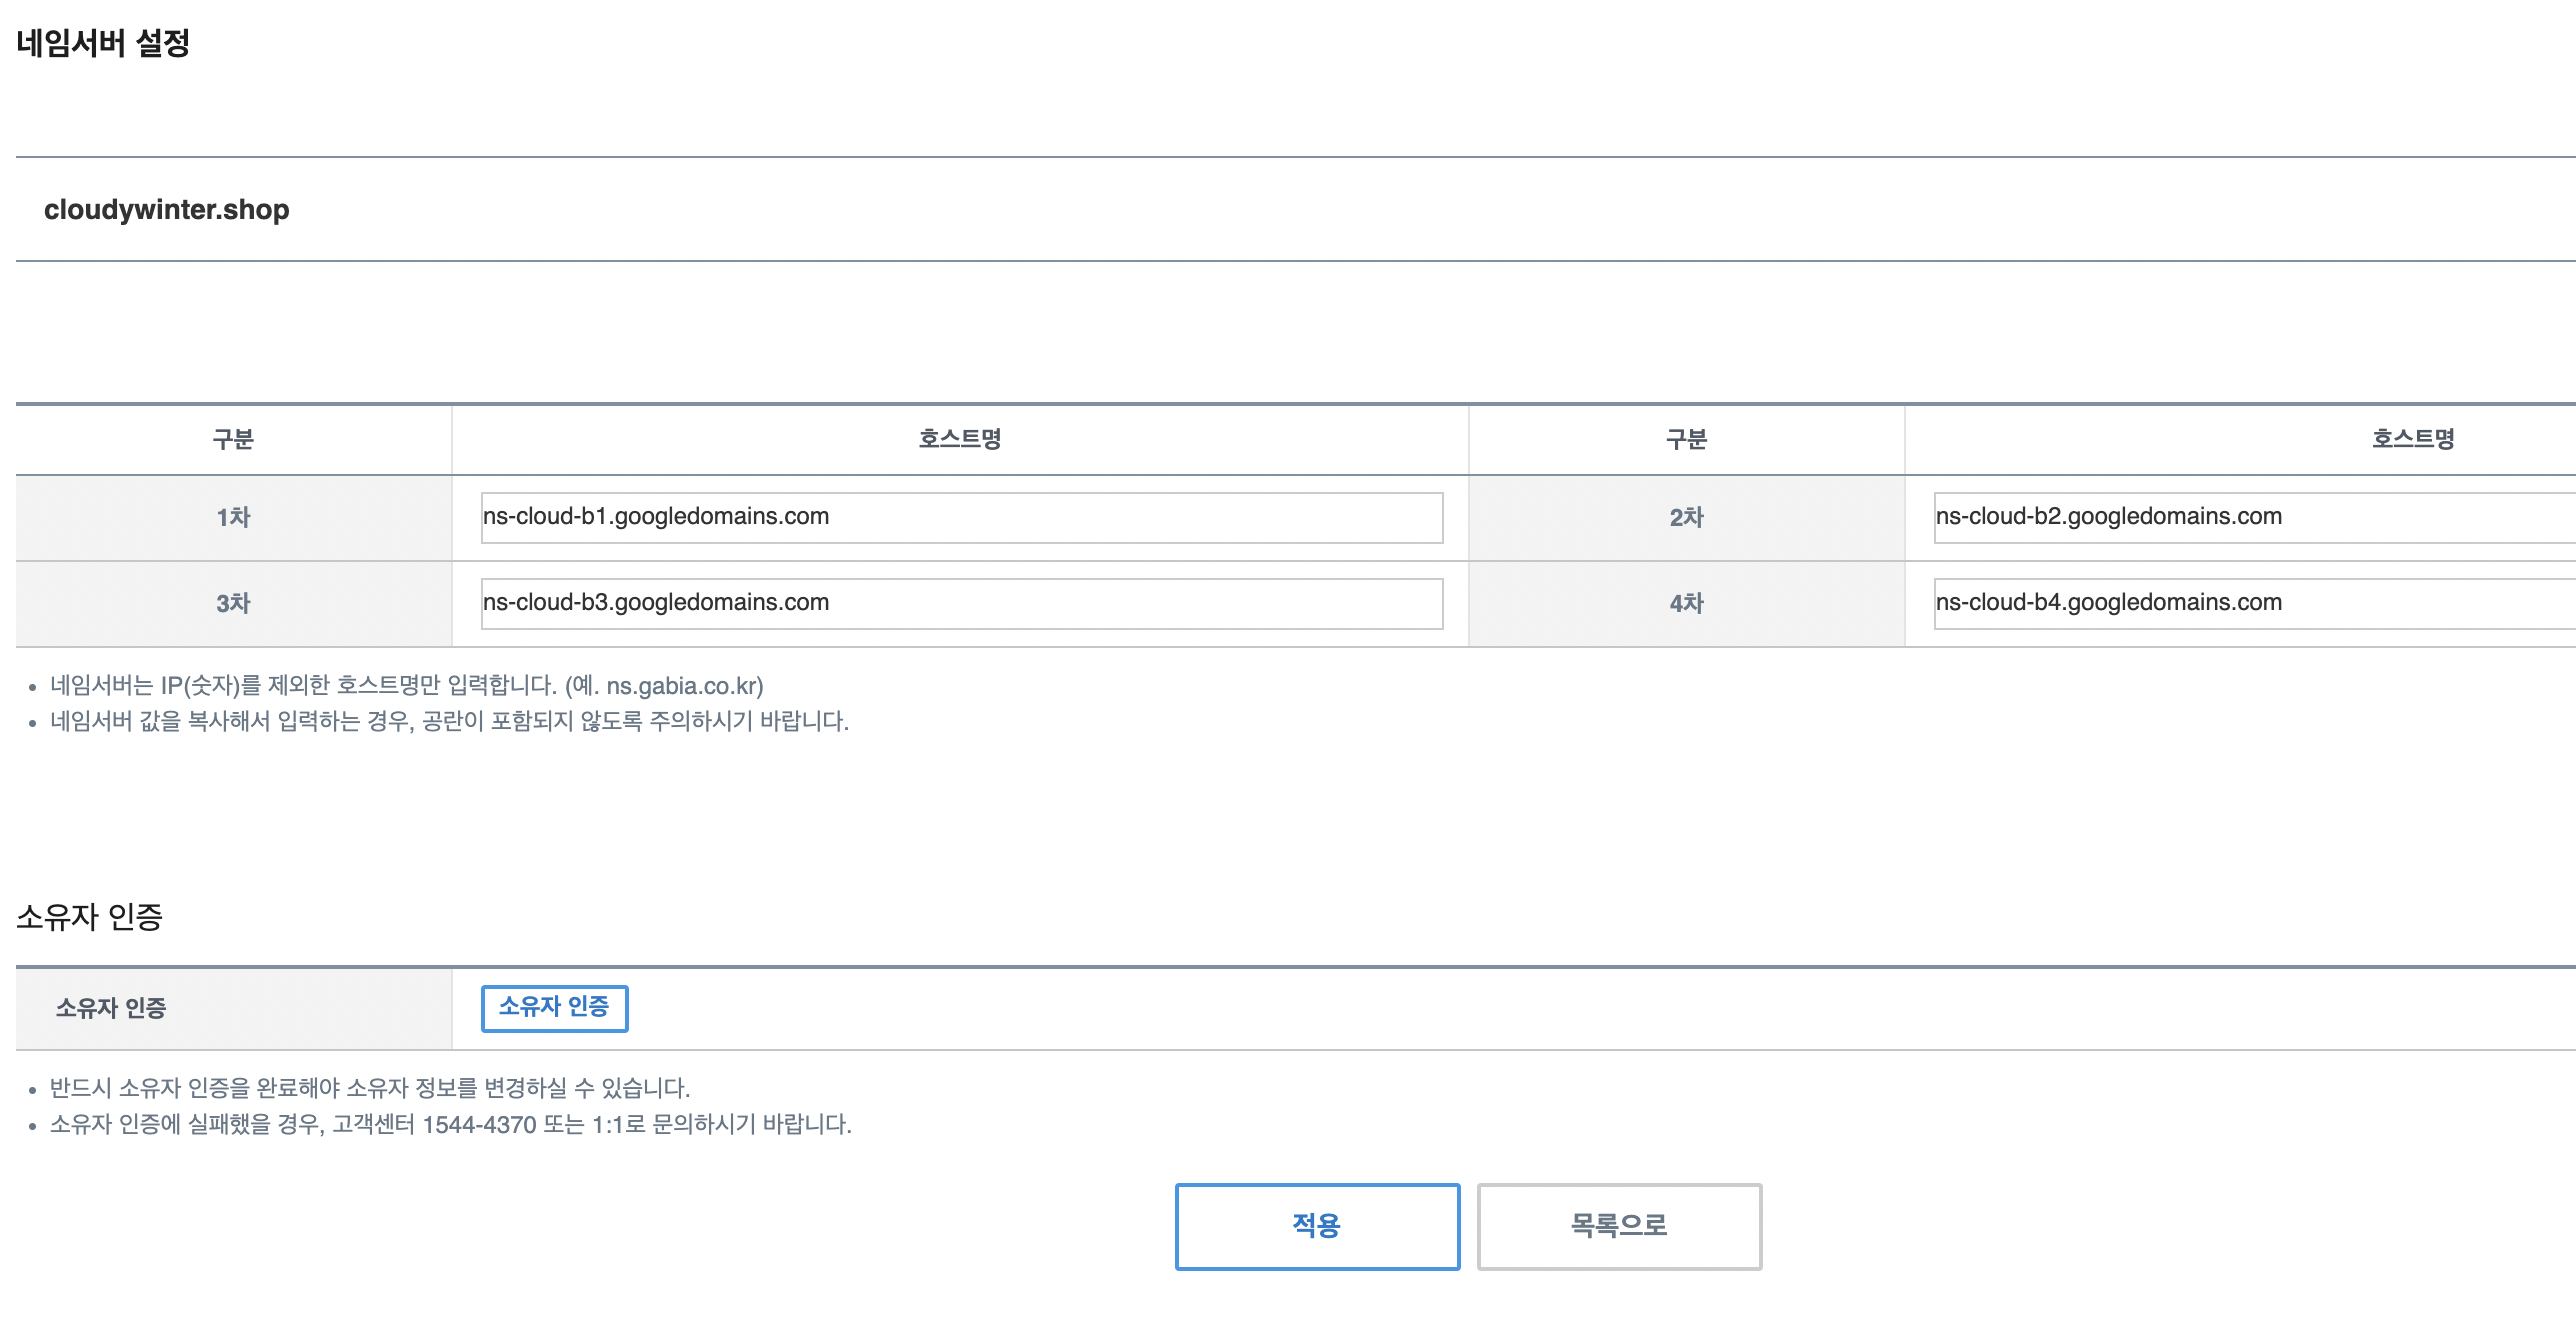Click the ns.gabia.co.kr example note
Image resolution: width=2576 pixels, height=1322 pixels.
point(406,686)
